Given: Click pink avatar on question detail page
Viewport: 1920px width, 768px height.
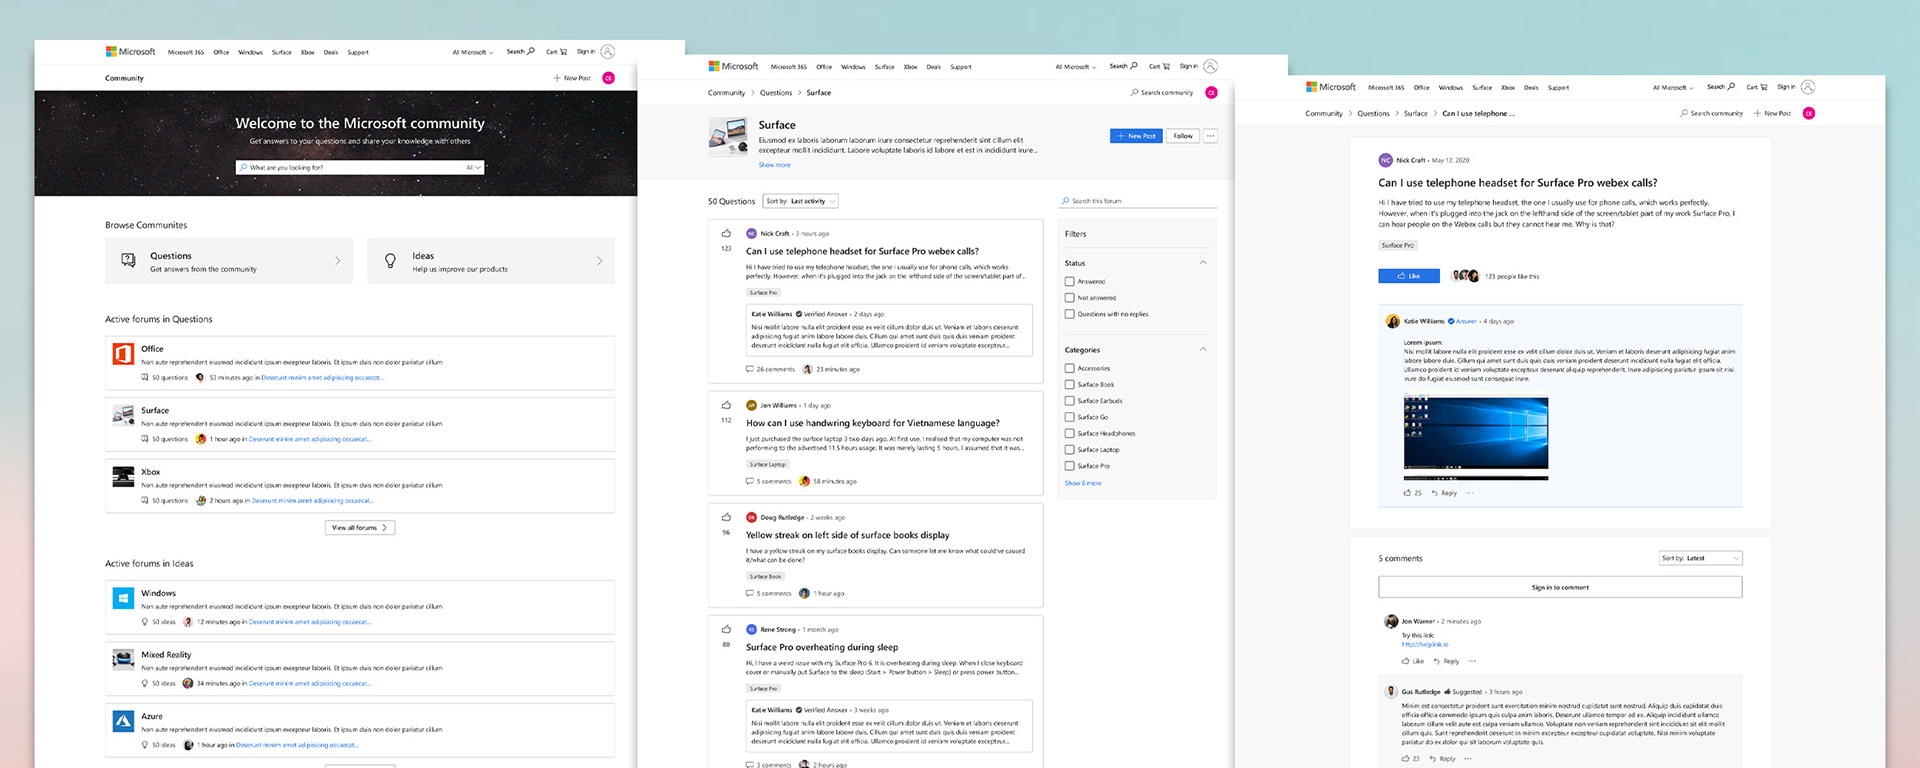Looking at the screenshot, I should tap(1808, 113).
